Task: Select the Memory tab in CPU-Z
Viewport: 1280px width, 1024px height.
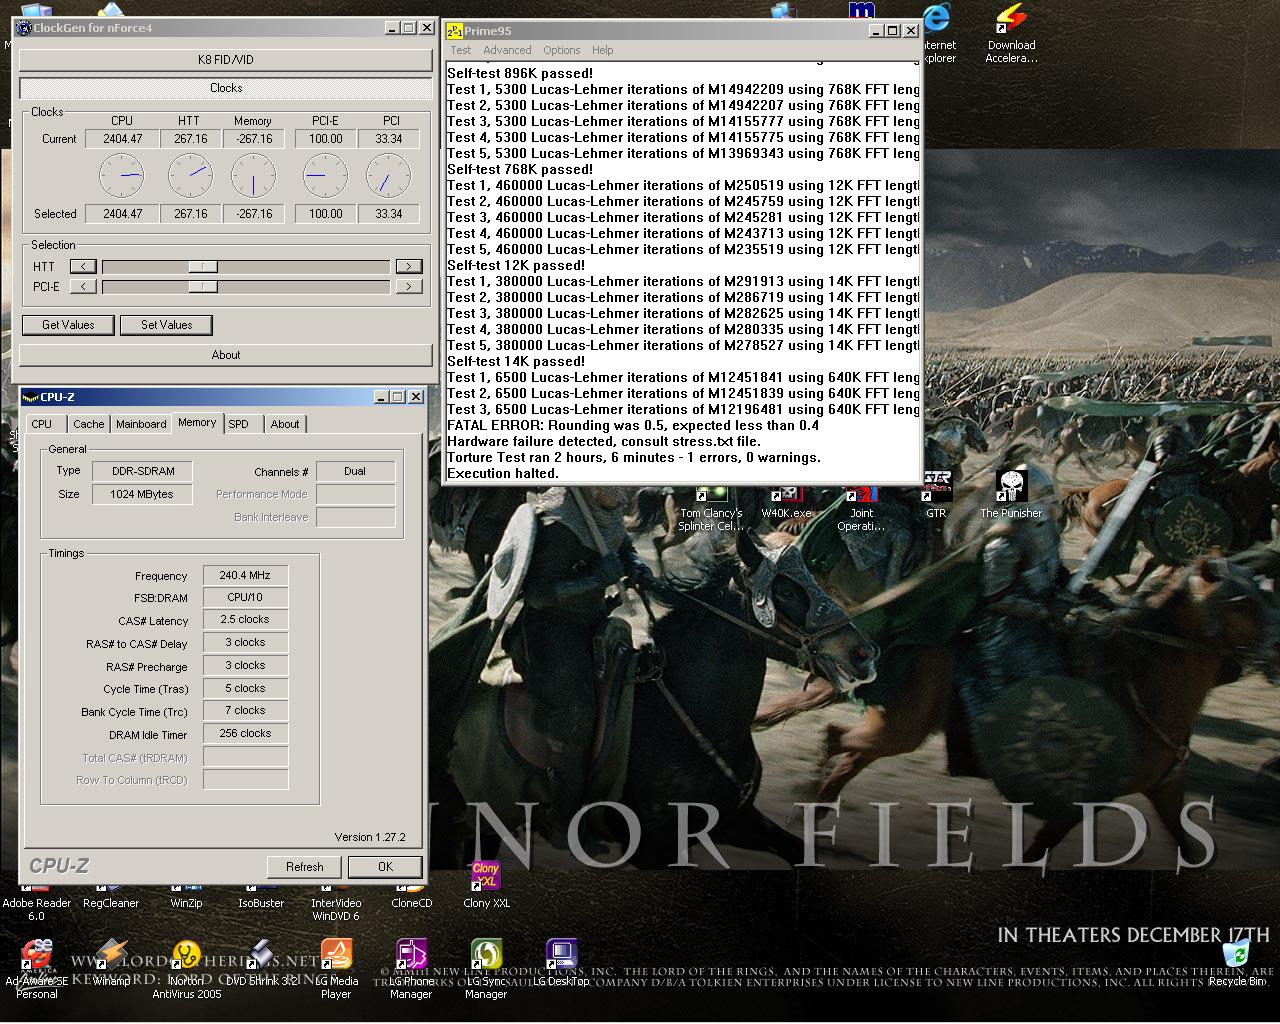Action: (x=197, y=422)
